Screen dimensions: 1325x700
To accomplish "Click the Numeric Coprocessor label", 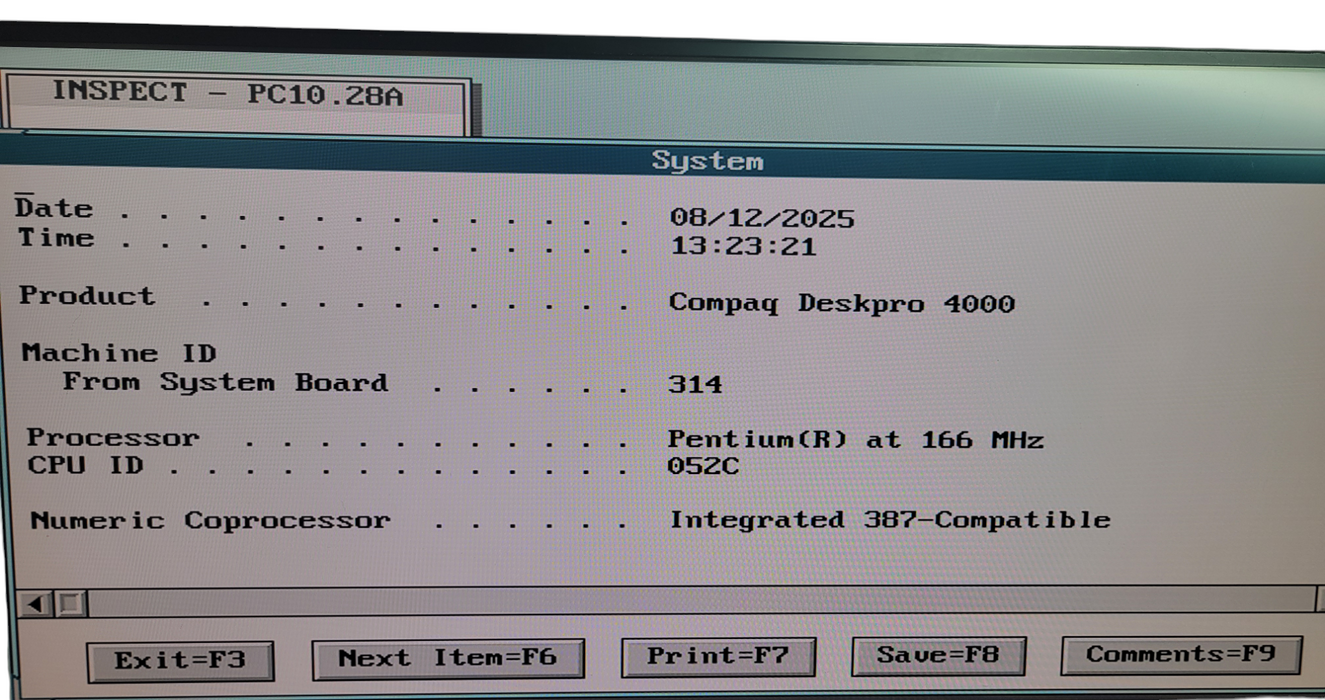I will tap(210, 521).
